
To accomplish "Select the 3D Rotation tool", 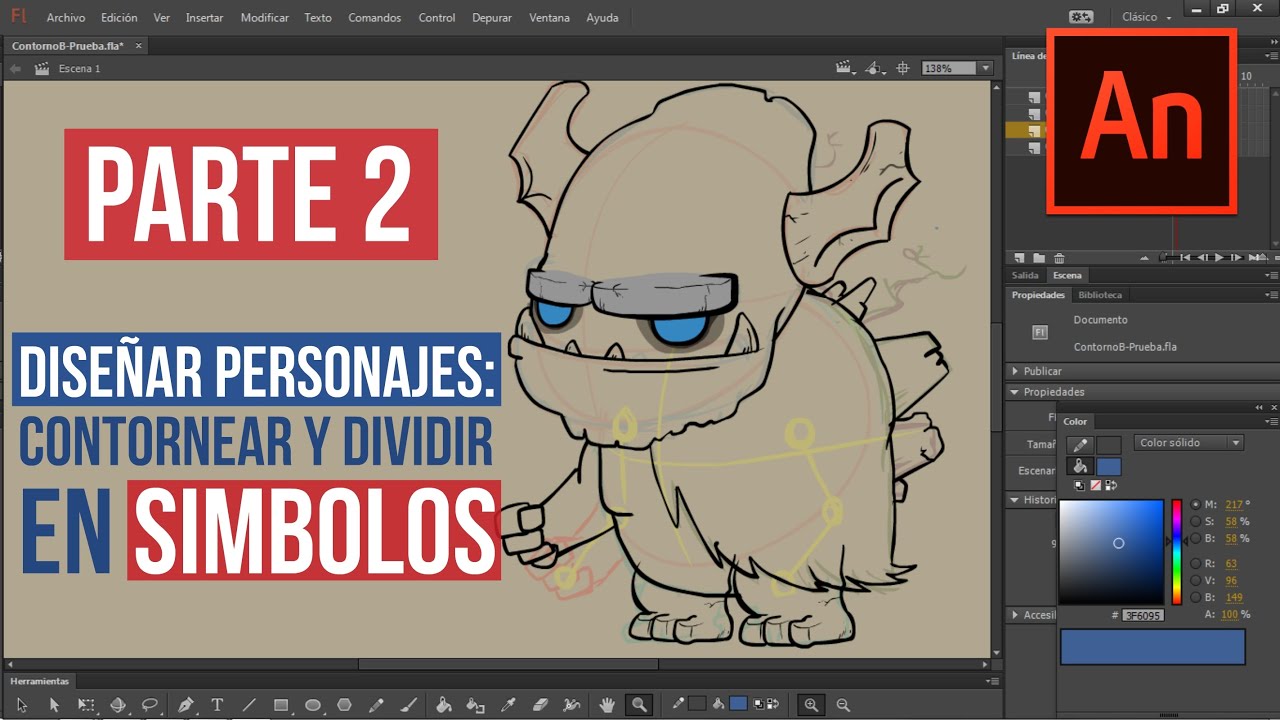I will [x=118, y=705].
